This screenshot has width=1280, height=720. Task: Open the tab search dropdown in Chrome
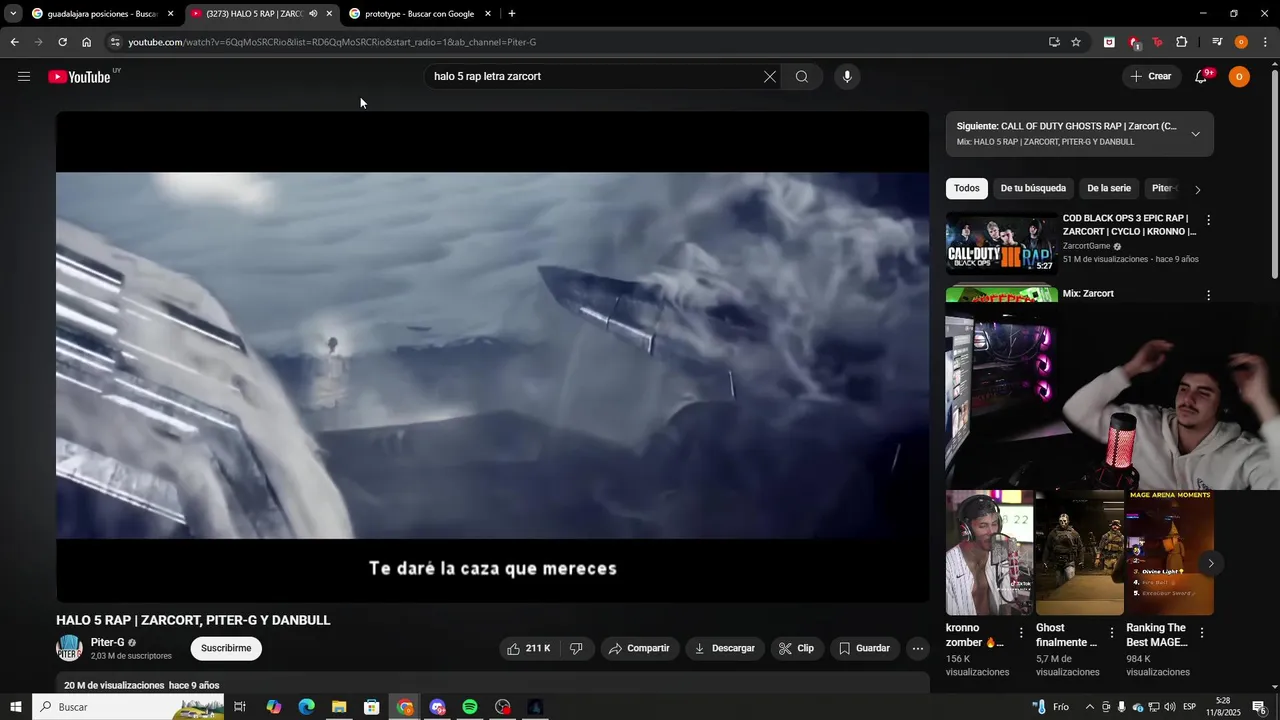point(13,14)
